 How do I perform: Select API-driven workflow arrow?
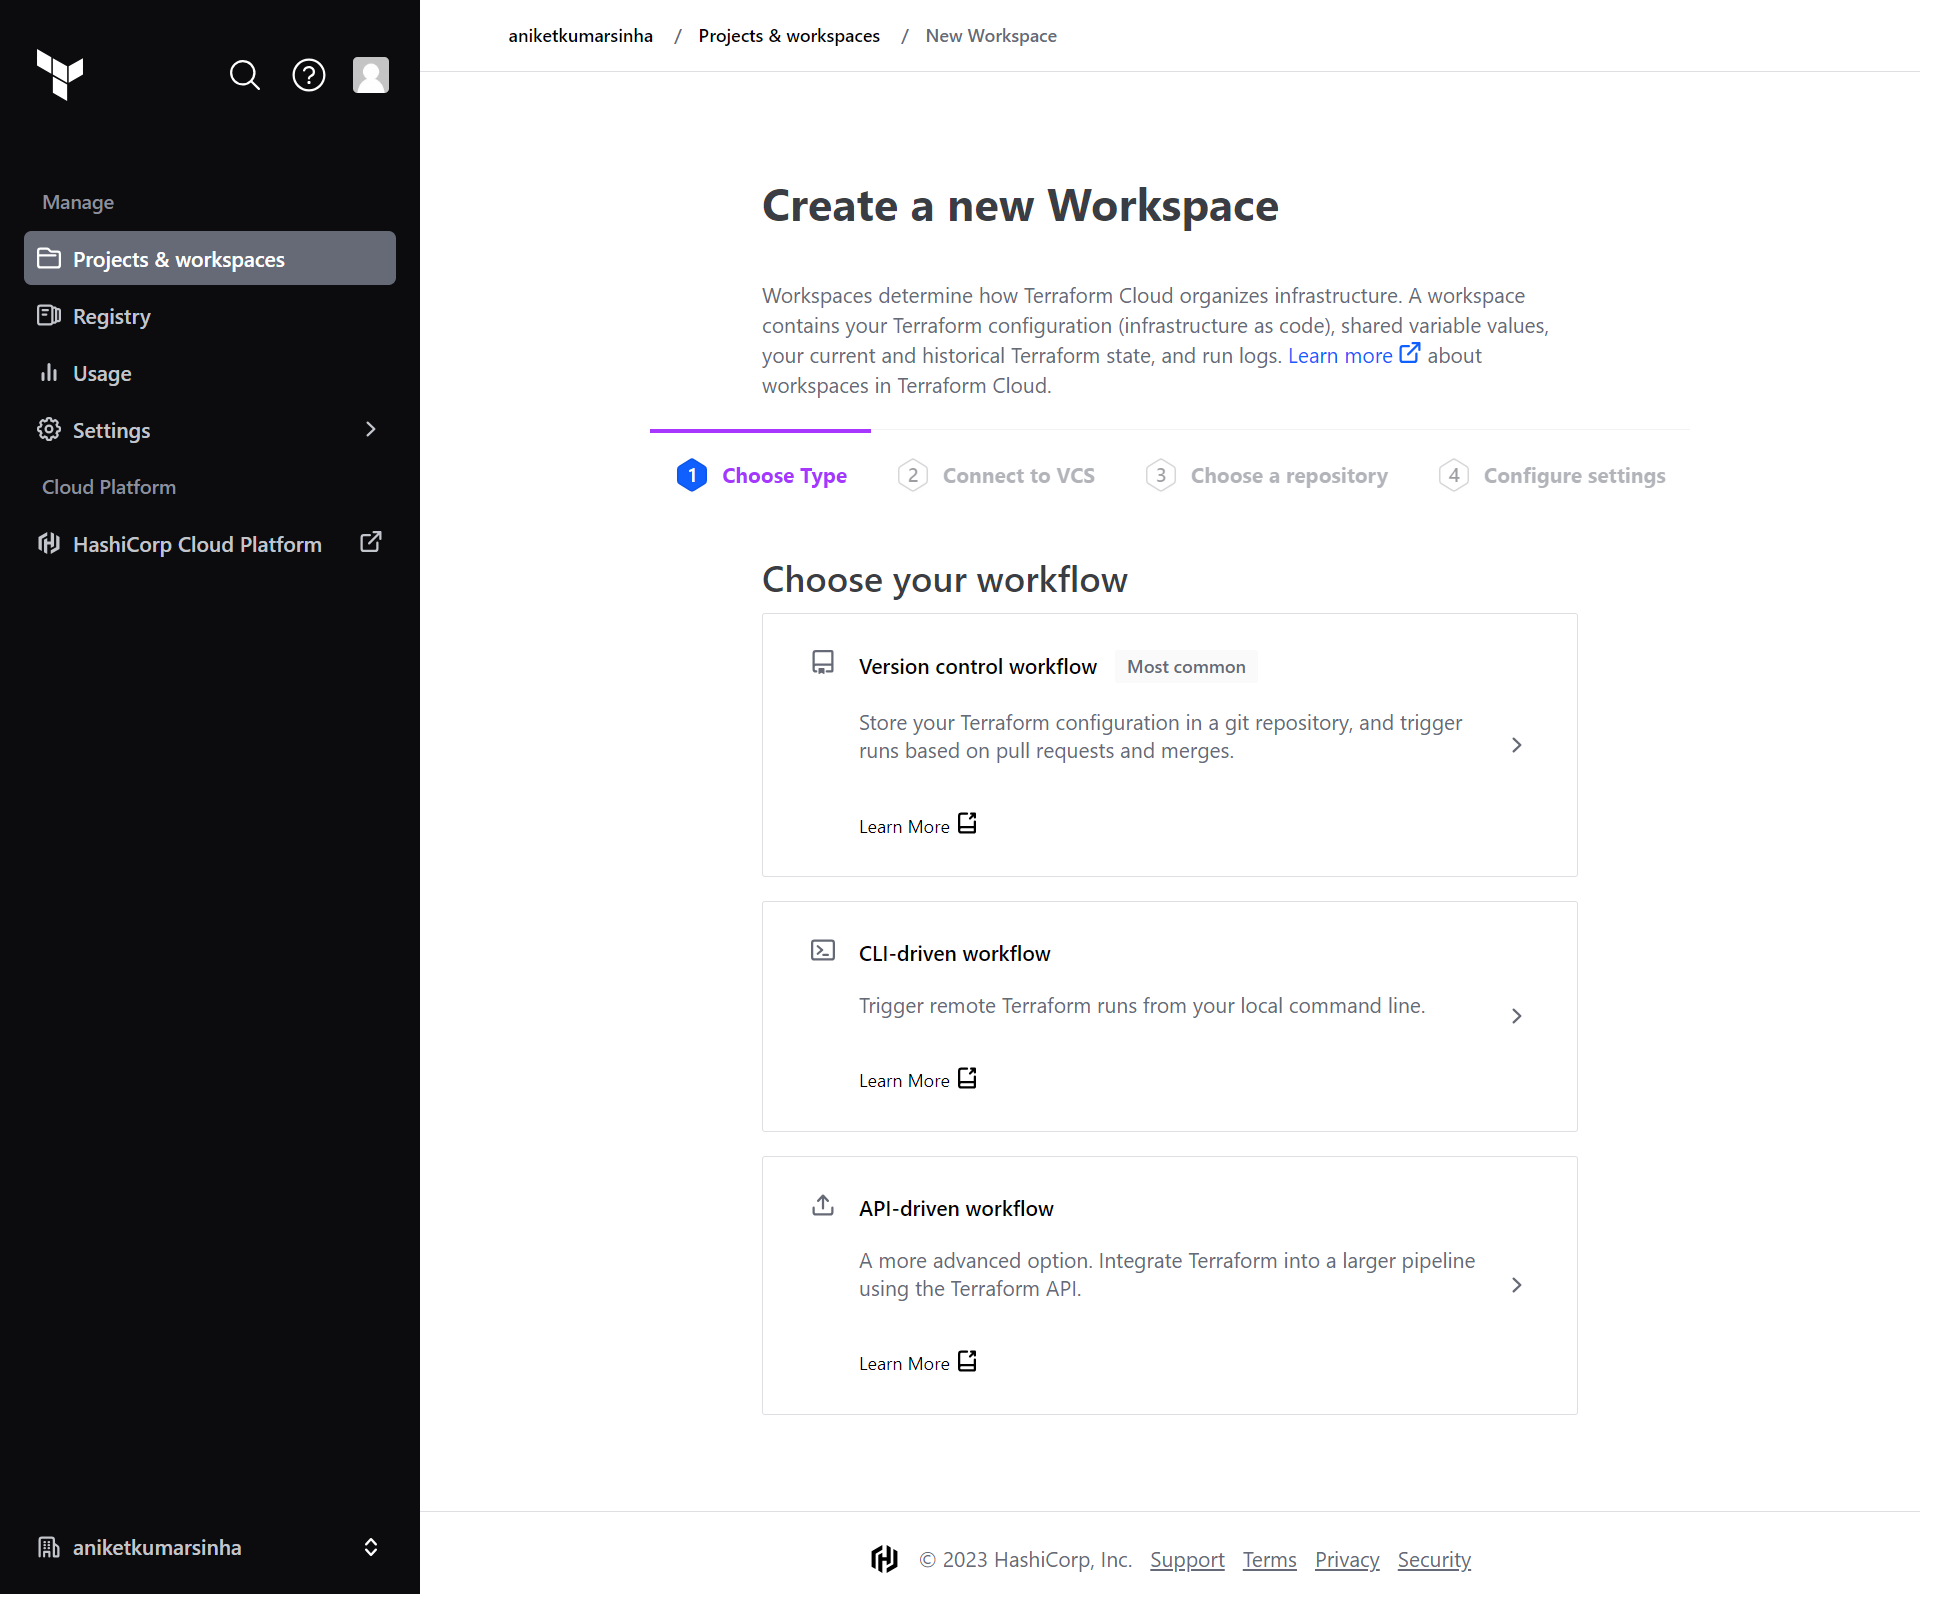click(1516, 1285)
